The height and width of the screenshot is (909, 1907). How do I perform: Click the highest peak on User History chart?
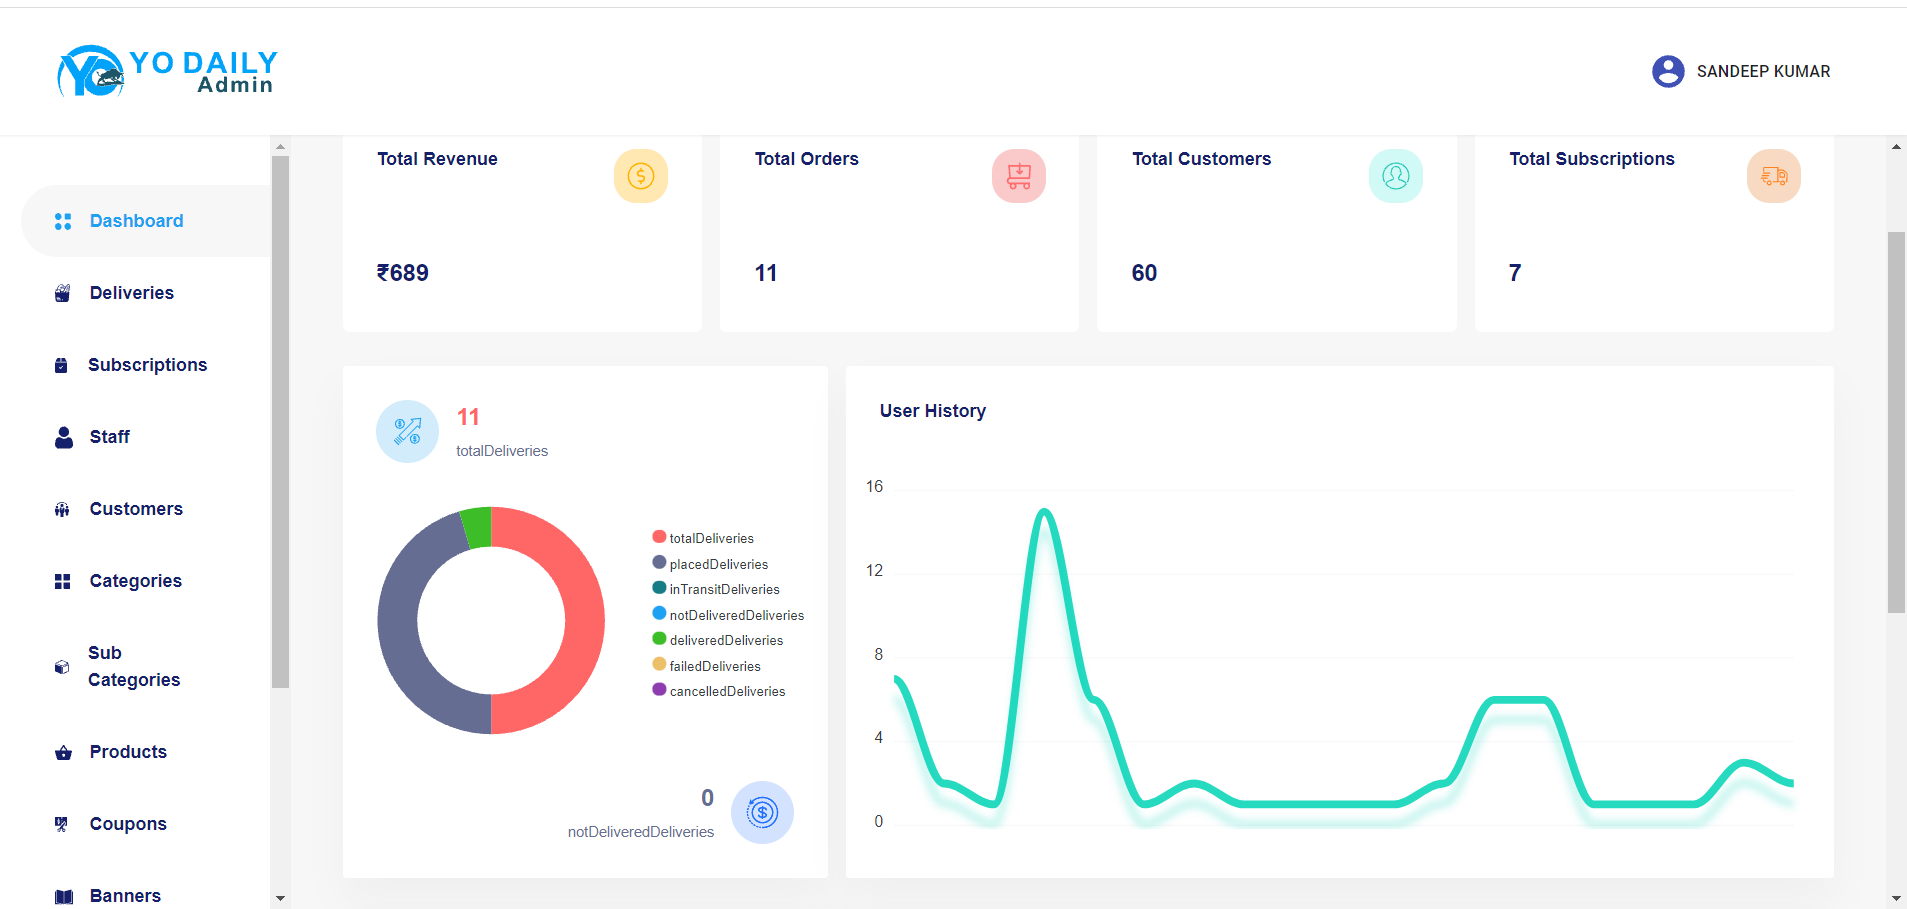[1044, 512]
